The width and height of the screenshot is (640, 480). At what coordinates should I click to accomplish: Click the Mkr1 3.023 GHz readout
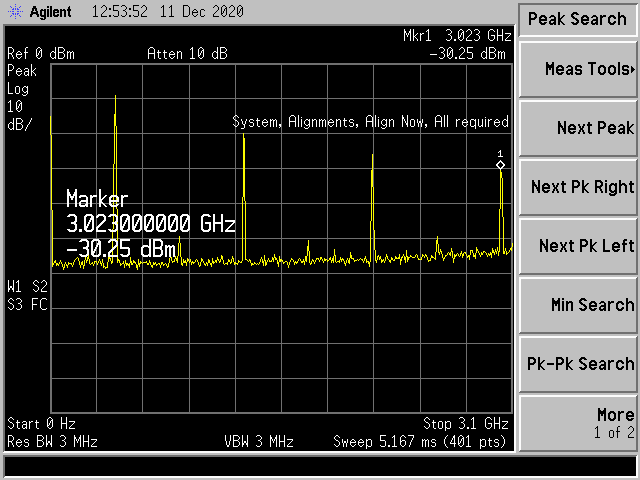pyautogui.click(x=457, y=36)
